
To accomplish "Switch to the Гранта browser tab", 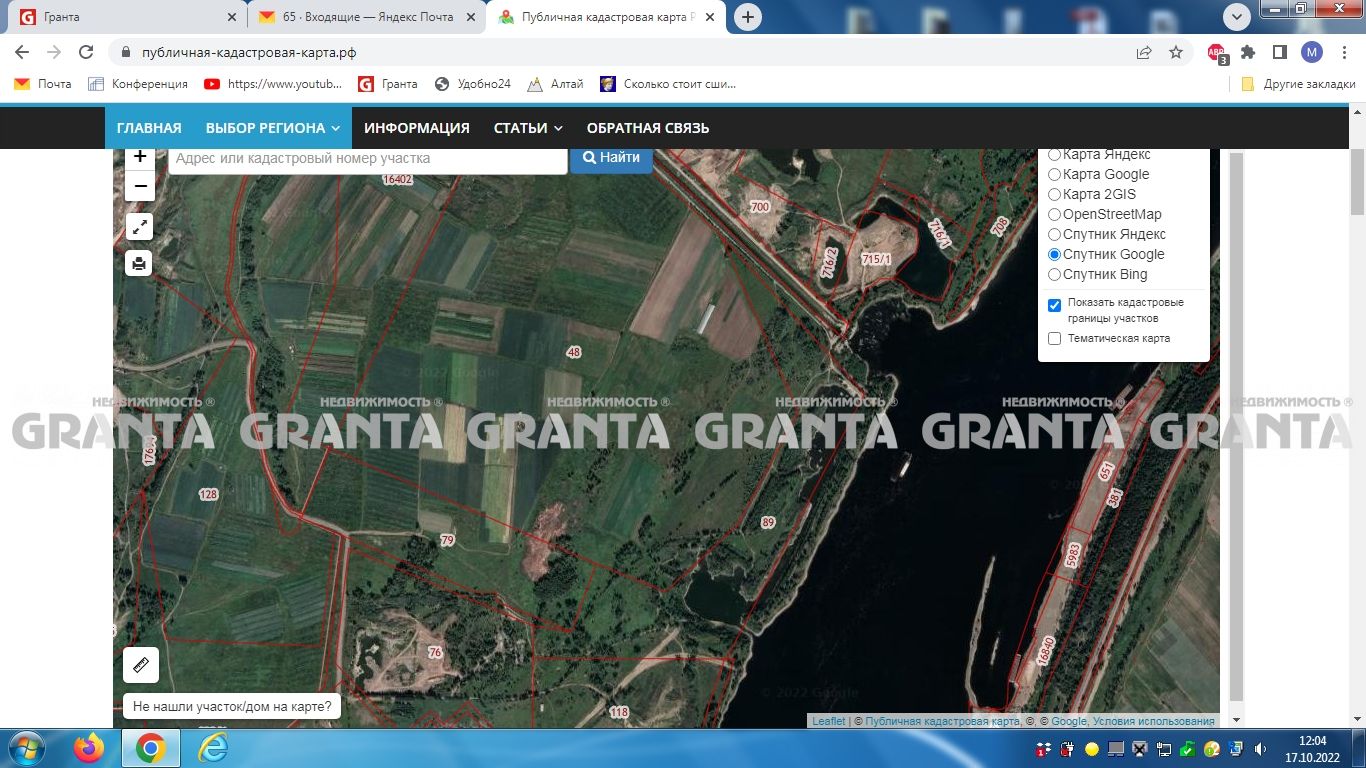I will point(124,17).
